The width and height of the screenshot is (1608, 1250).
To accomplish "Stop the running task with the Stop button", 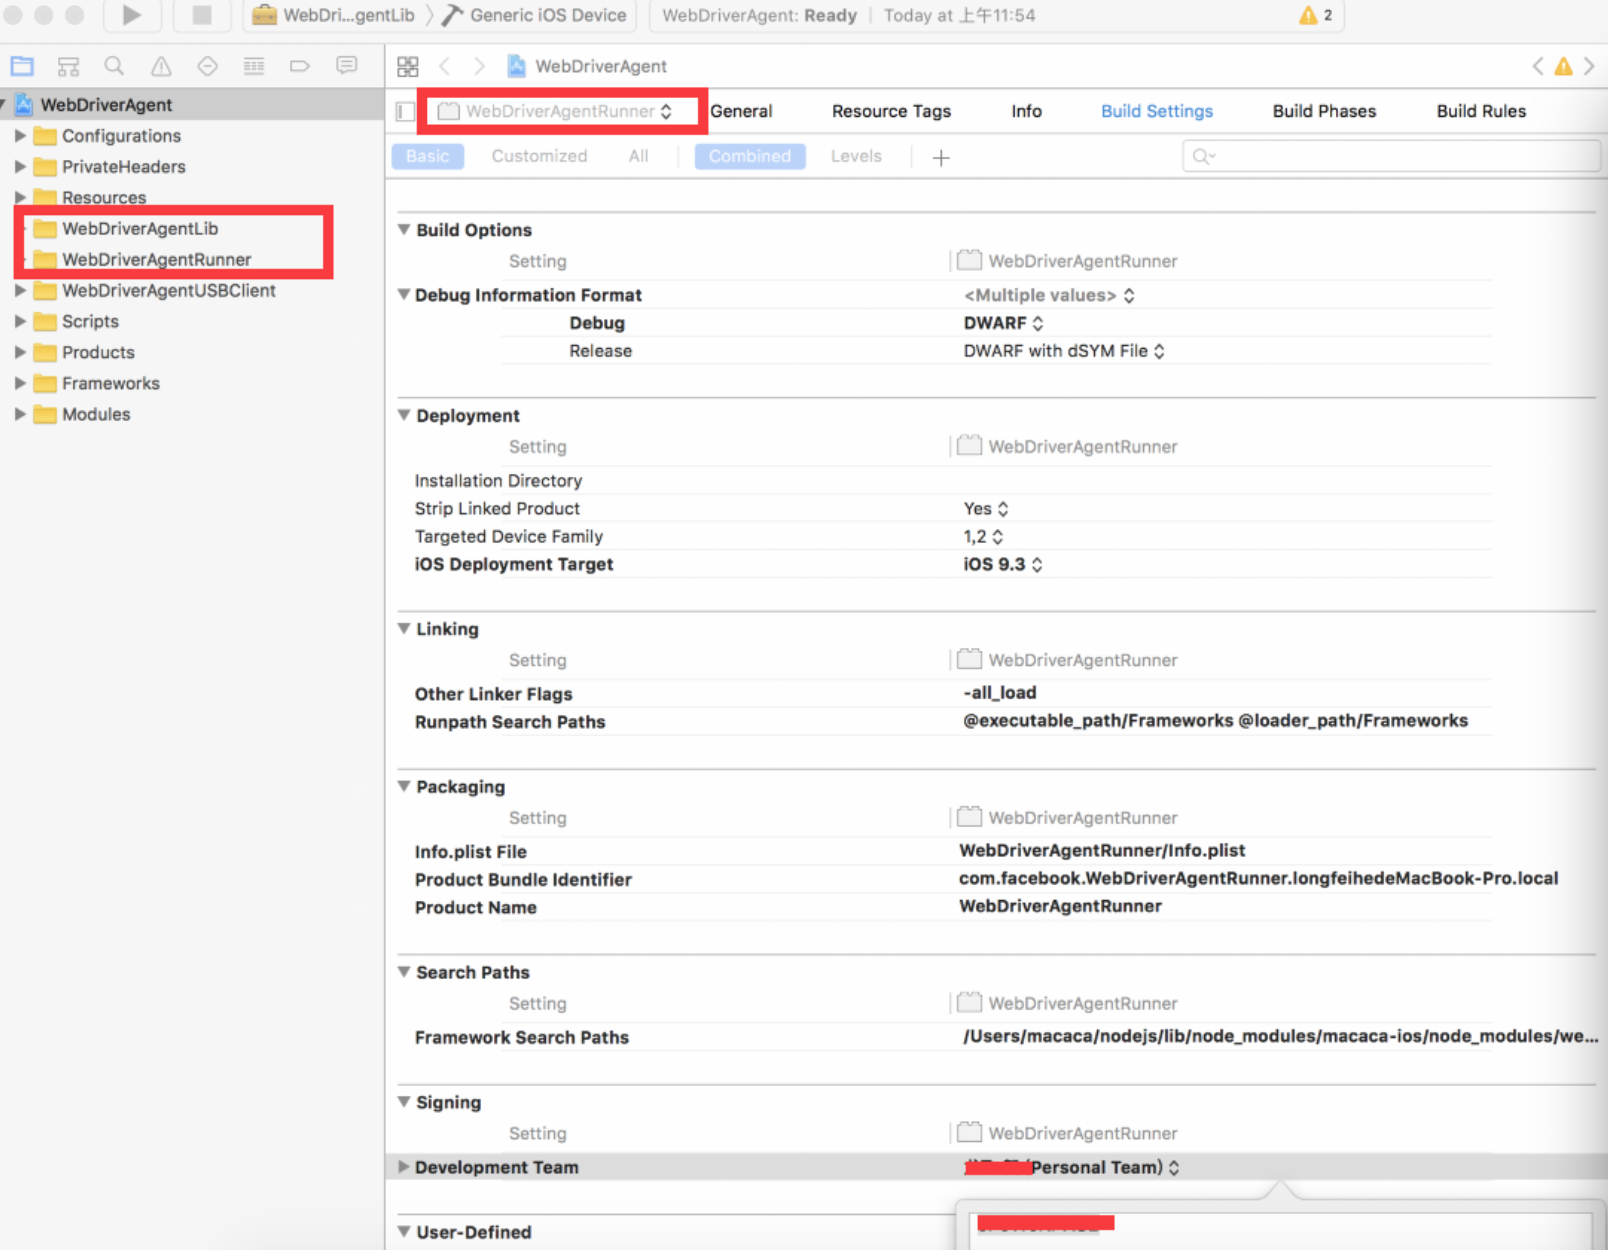I will [x=202, y=15].
